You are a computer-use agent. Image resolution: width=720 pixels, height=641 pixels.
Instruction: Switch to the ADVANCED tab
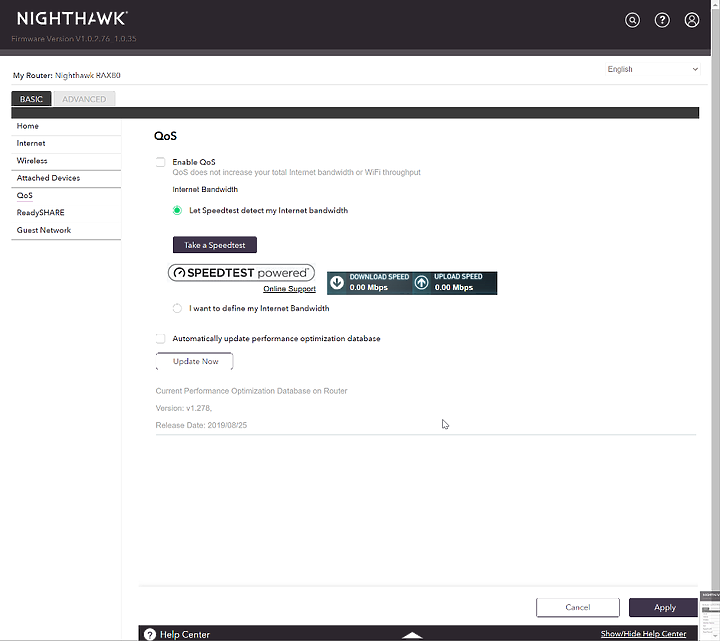point(84,99)
